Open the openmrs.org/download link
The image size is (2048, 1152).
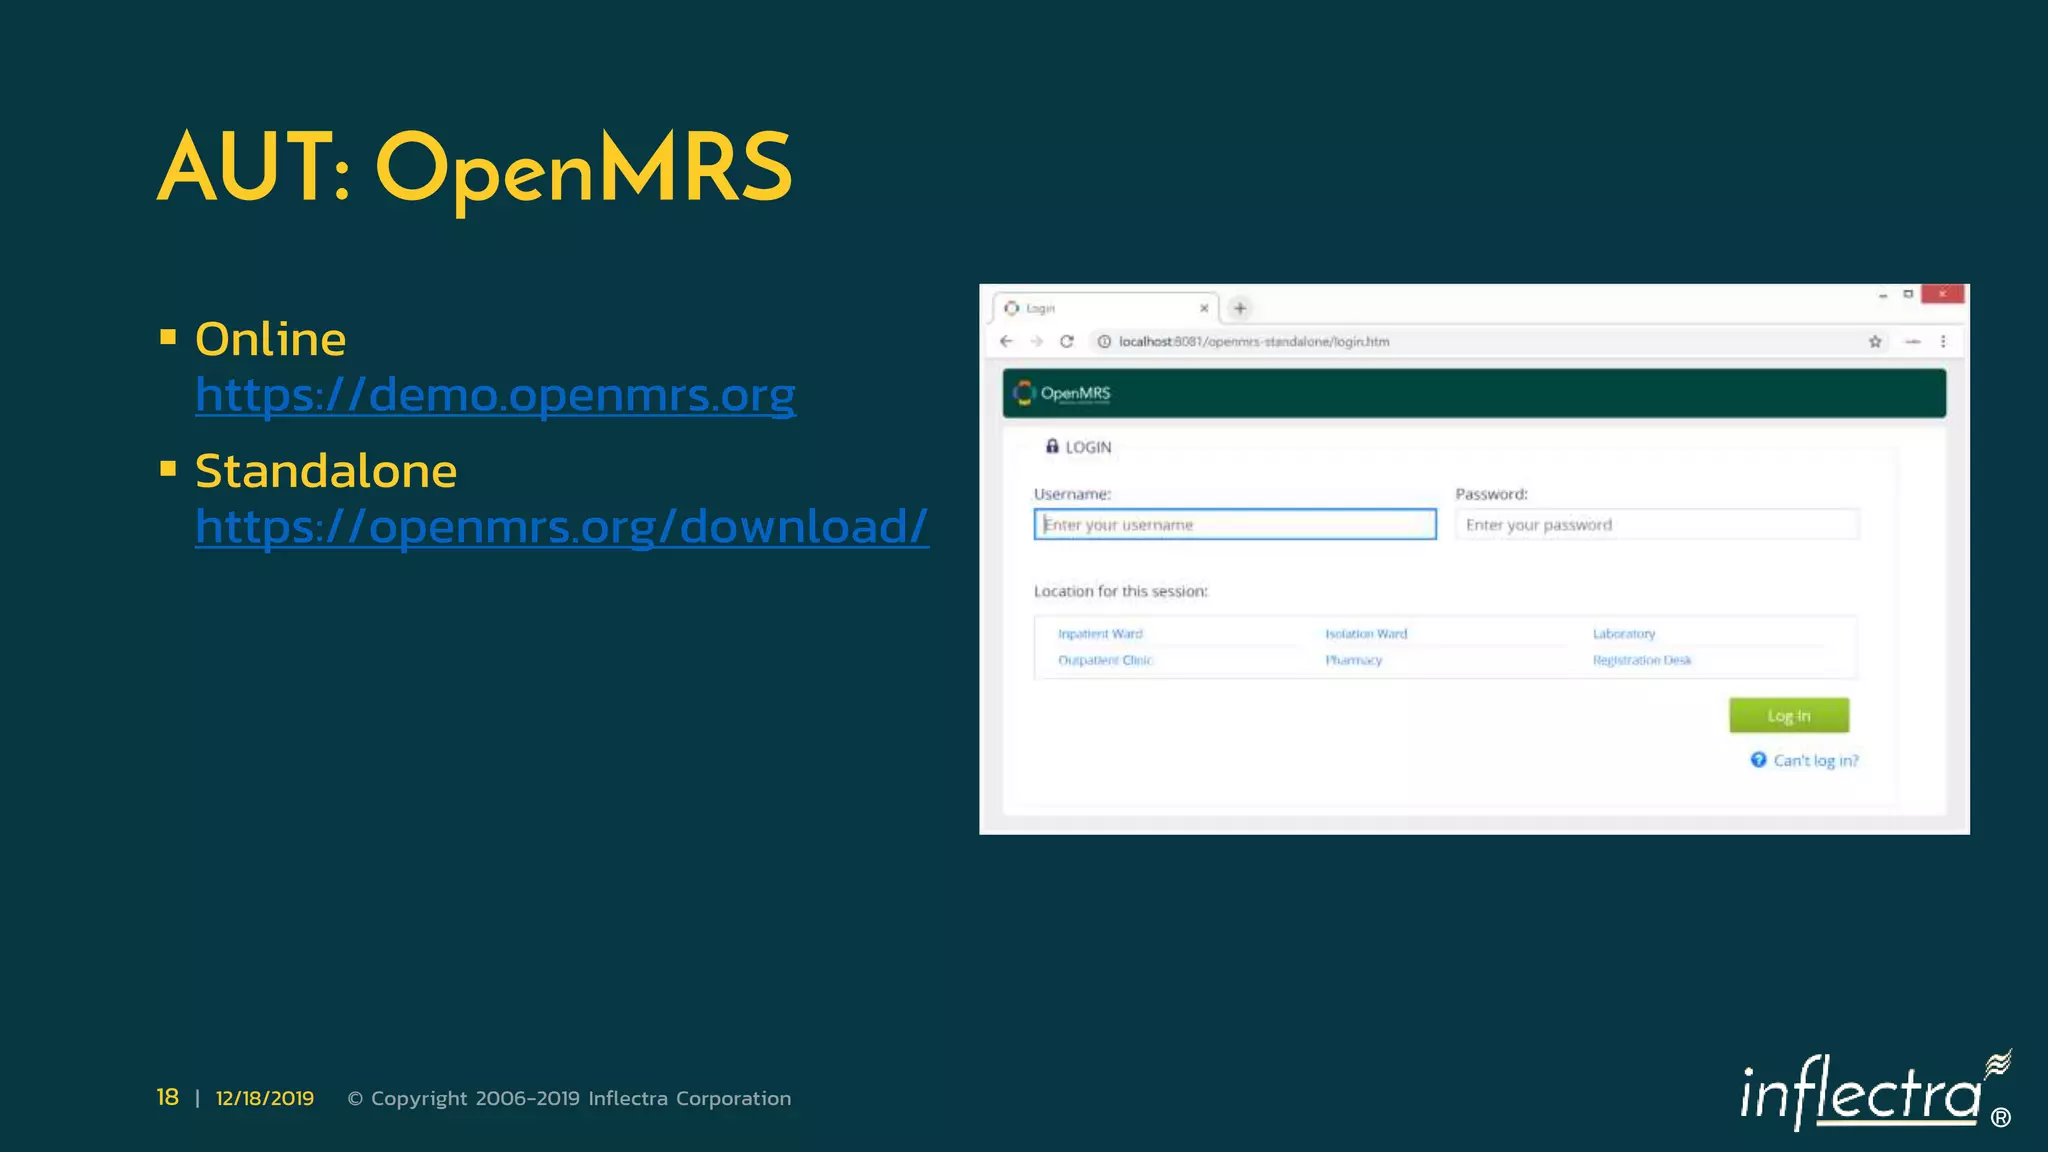click(x=561, y=526)
